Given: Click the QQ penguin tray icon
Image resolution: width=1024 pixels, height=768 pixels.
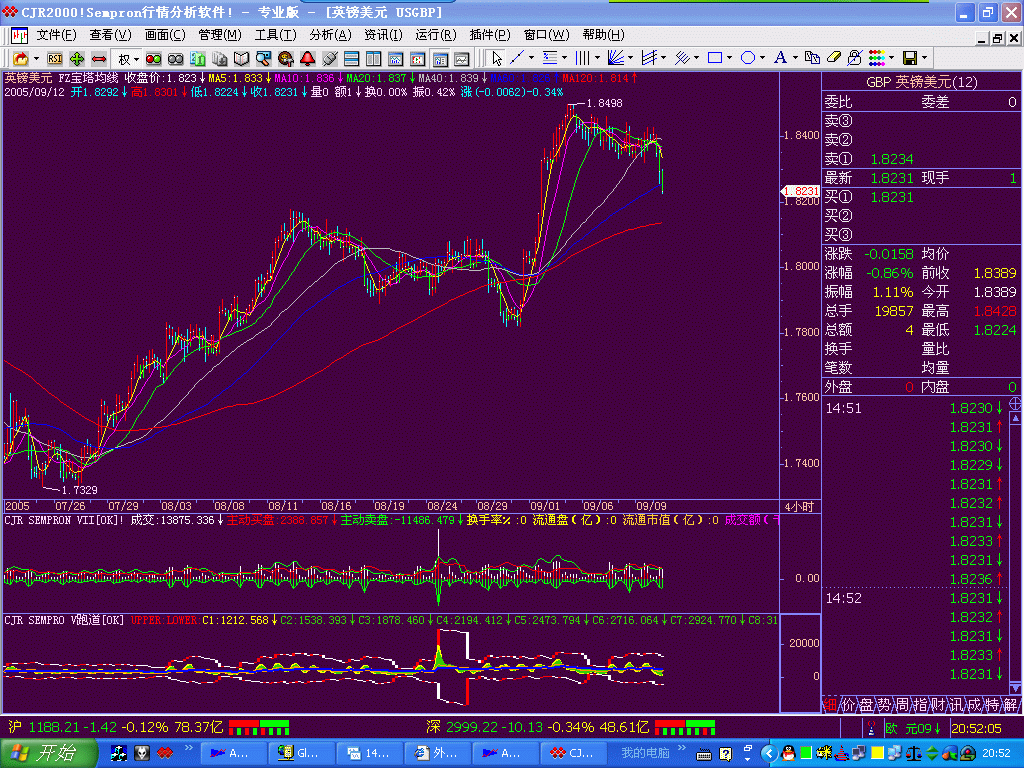Looking at the screenshot, I should 788,754.
